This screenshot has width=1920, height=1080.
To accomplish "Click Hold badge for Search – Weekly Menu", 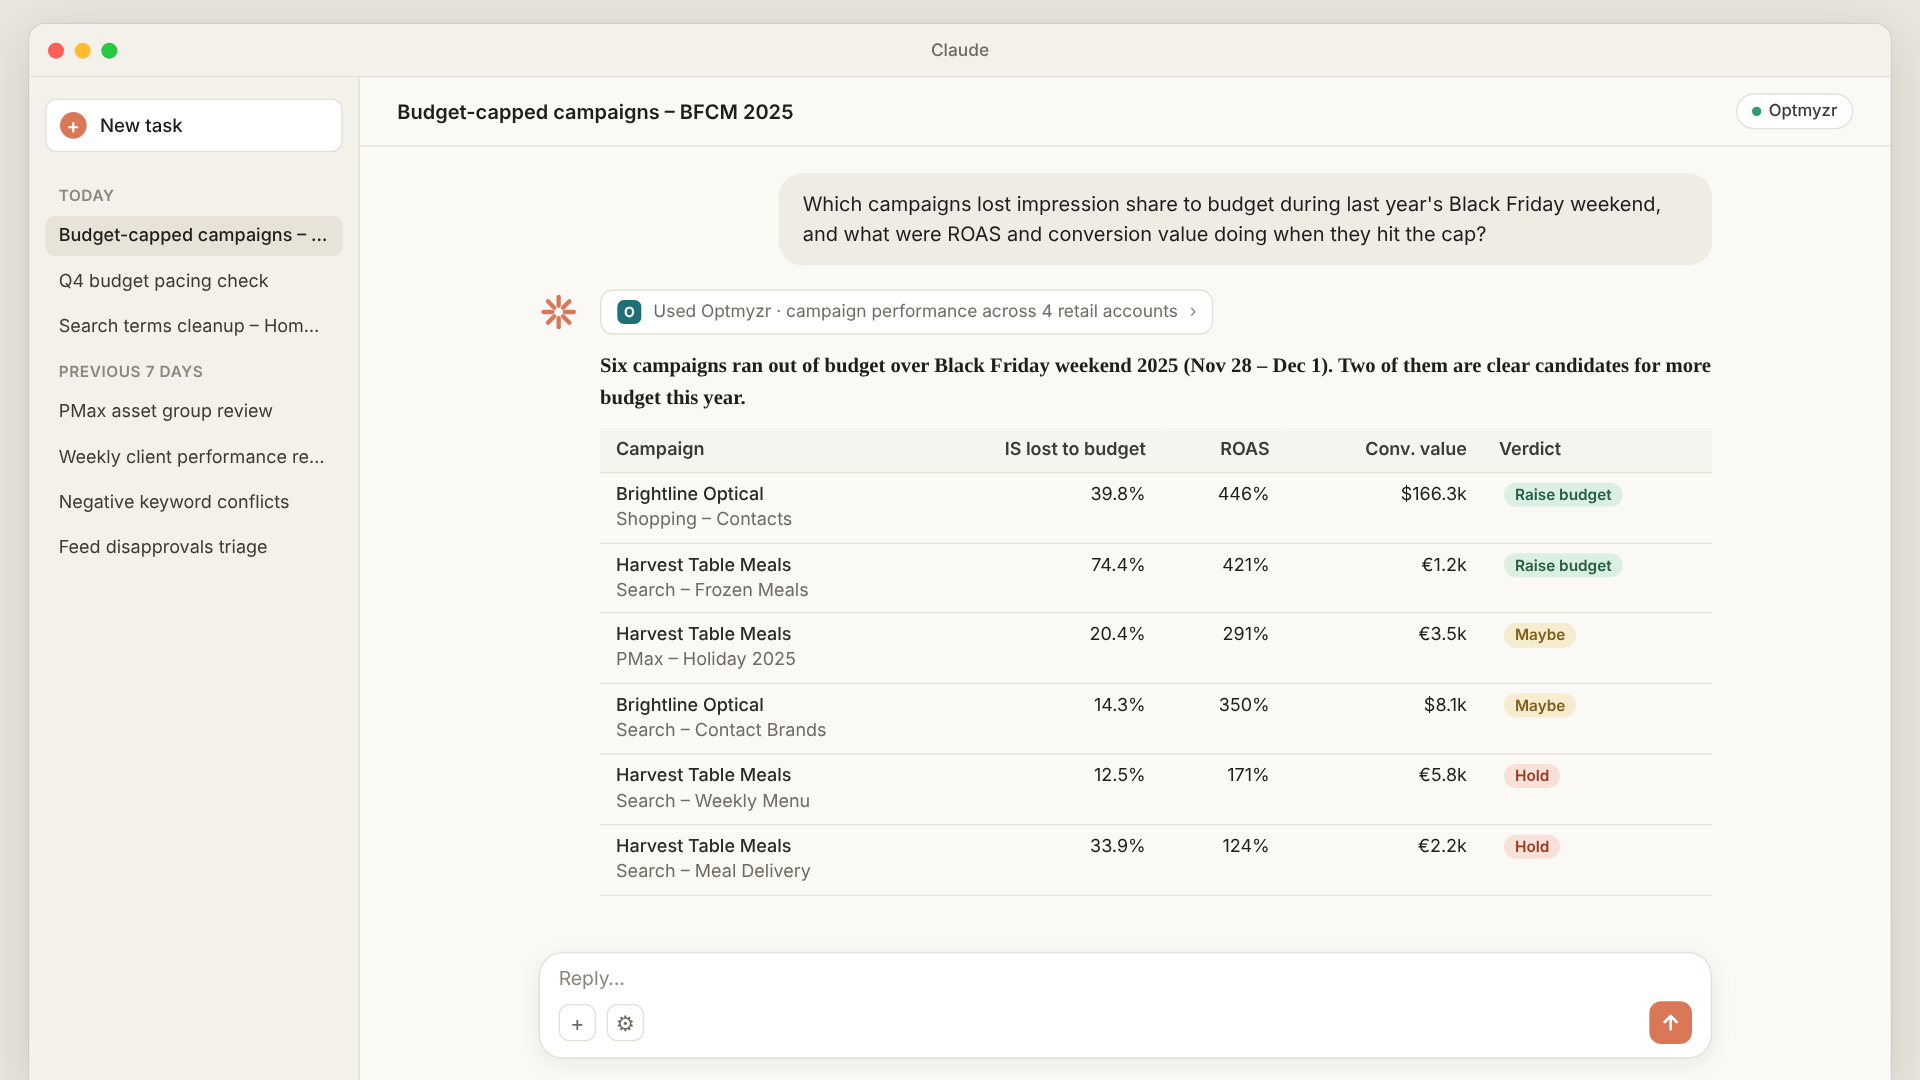I will pos(1532,776).
